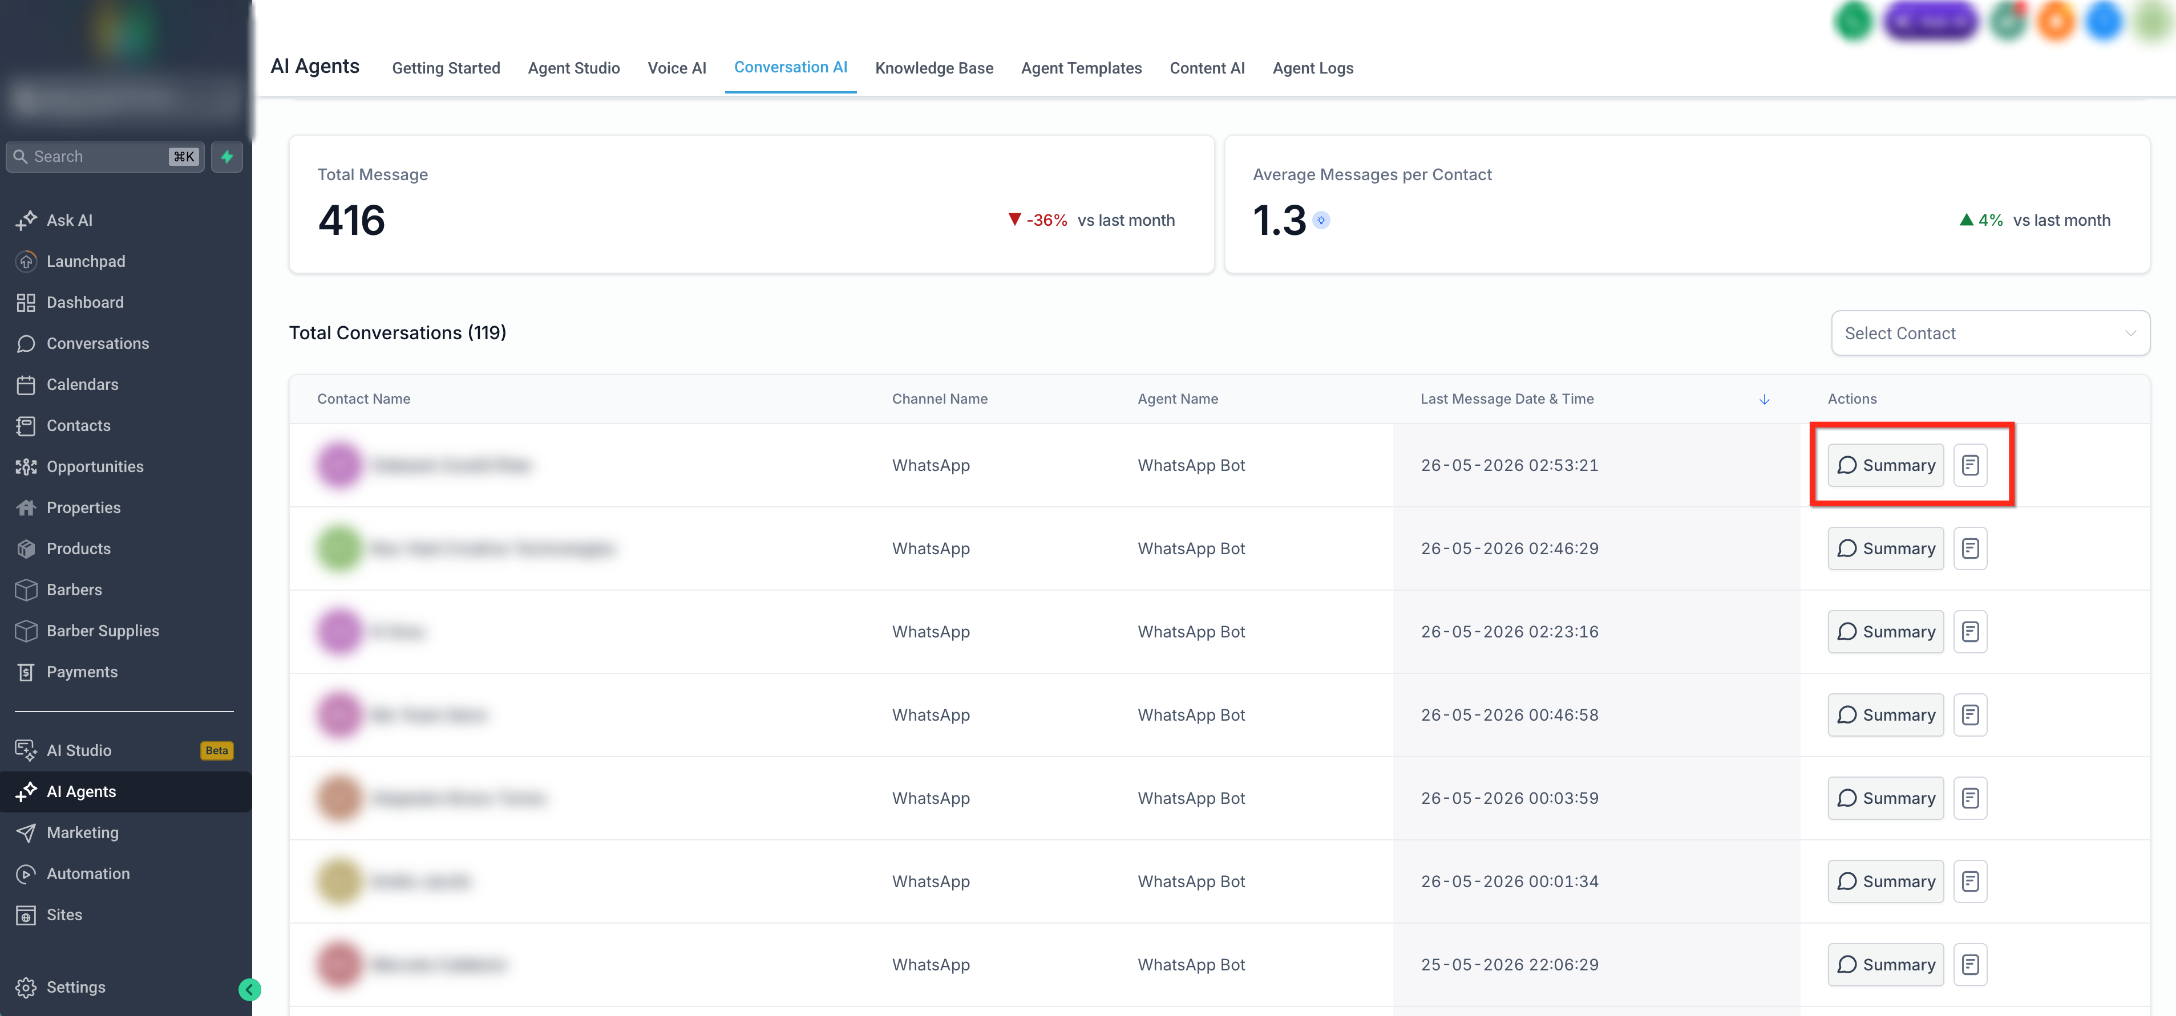Open transcript icon for 02:23:16 conversation

click(1970, 632)
